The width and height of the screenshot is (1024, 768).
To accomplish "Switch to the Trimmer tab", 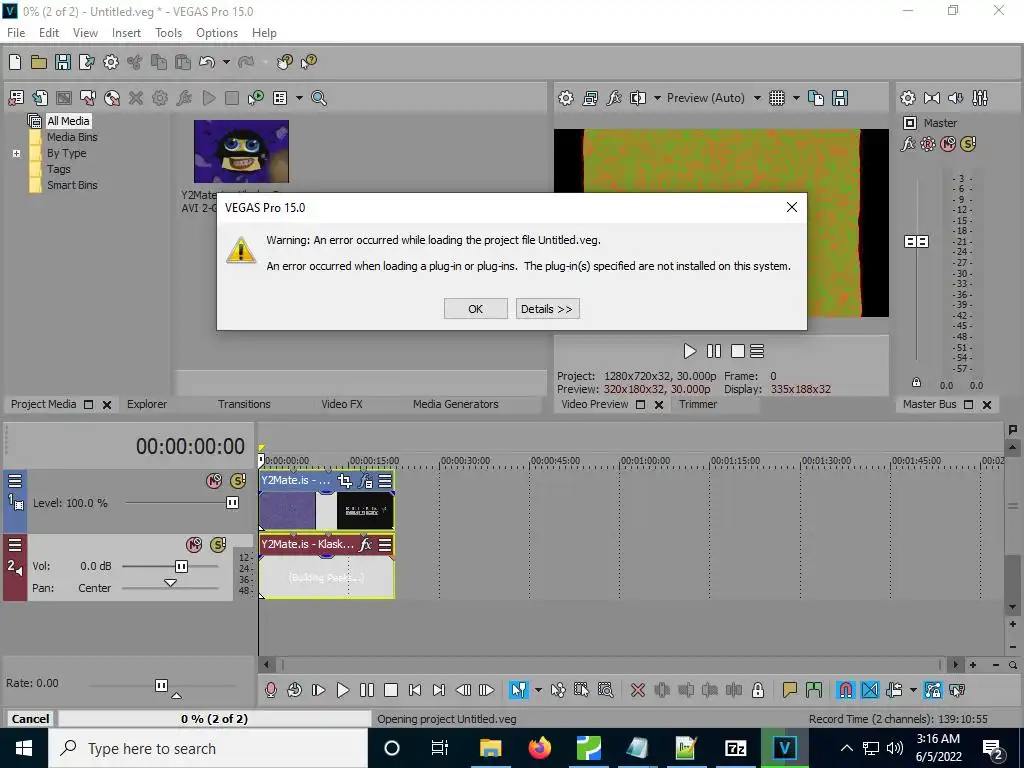I will [x=697, y=404].
